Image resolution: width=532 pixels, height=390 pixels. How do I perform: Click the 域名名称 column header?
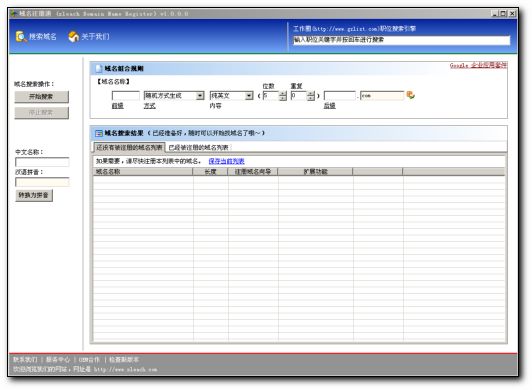pyautogui.click(x=143, y=172)
